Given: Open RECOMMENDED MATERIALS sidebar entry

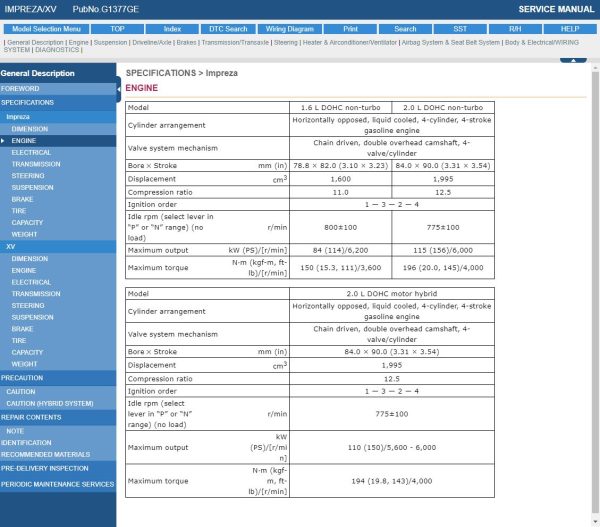Looking at the screenshot, I should (58, 455).
